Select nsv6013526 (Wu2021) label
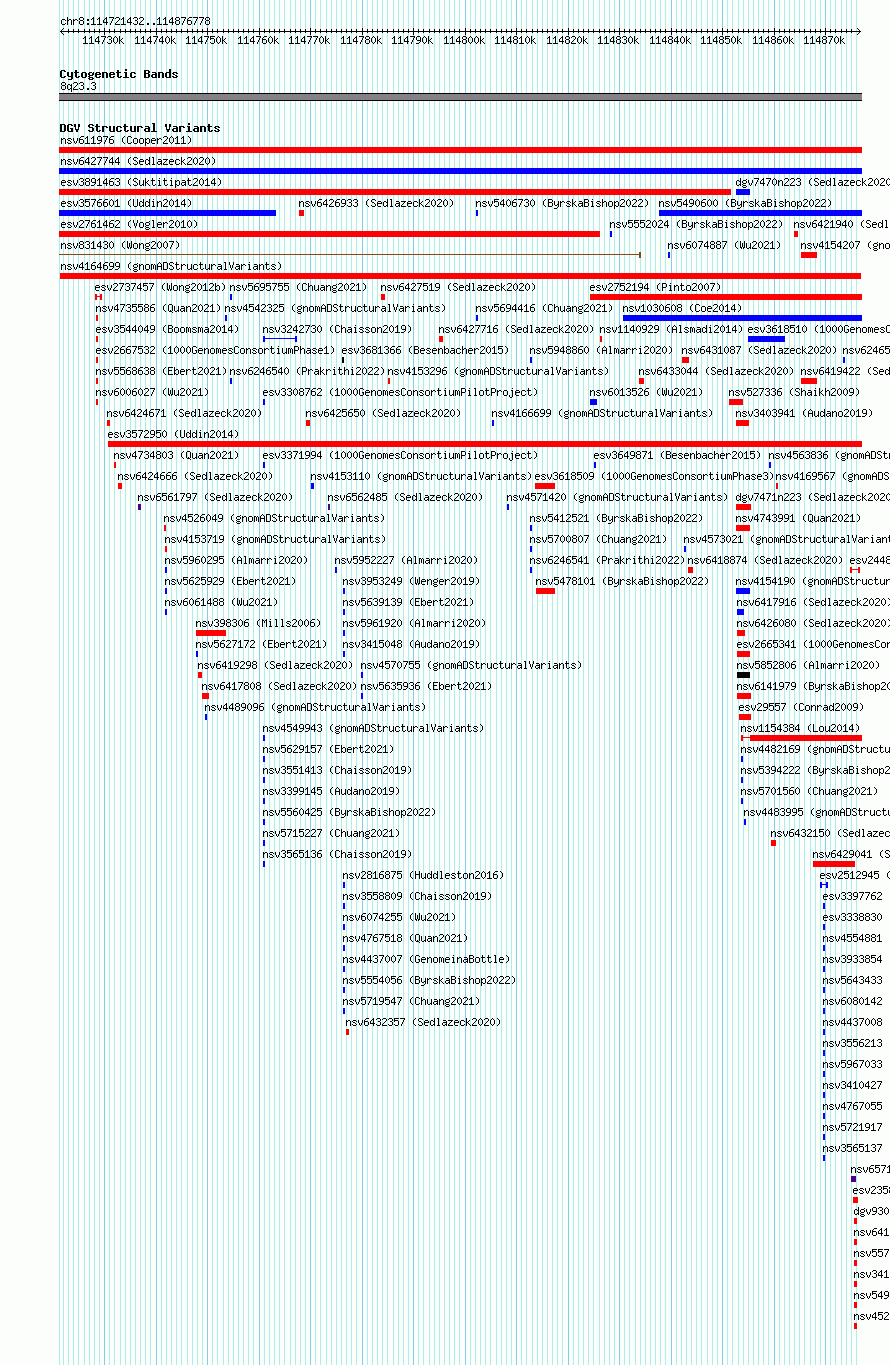Screen dimensions: 890x1365 (646, 392)
